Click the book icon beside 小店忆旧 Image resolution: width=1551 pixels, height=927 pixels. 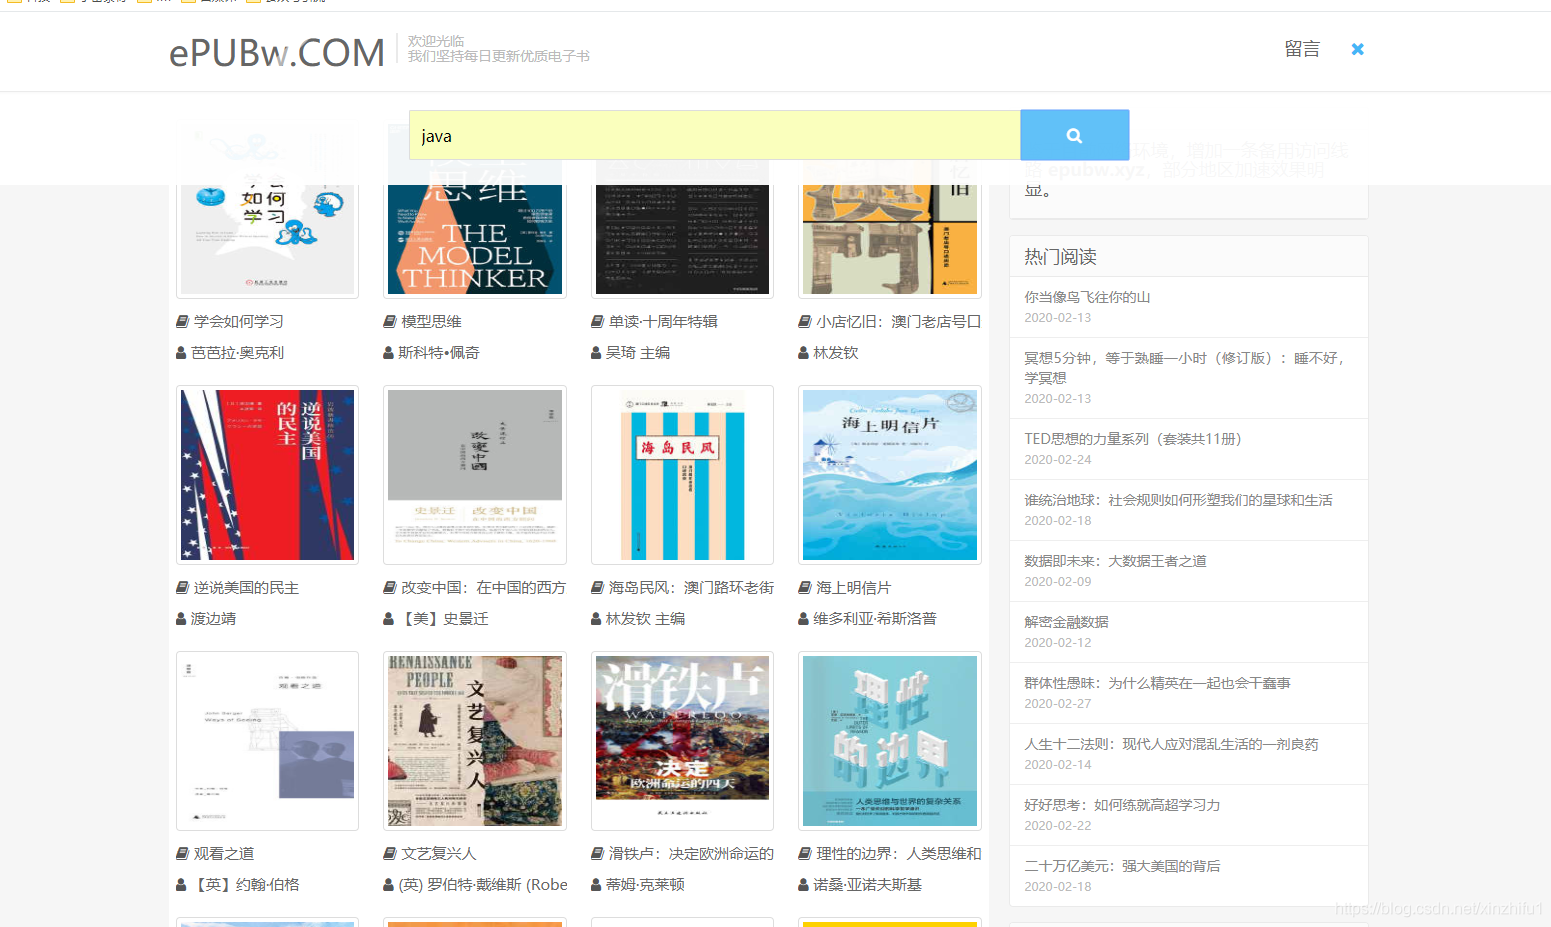coord(805,321)
